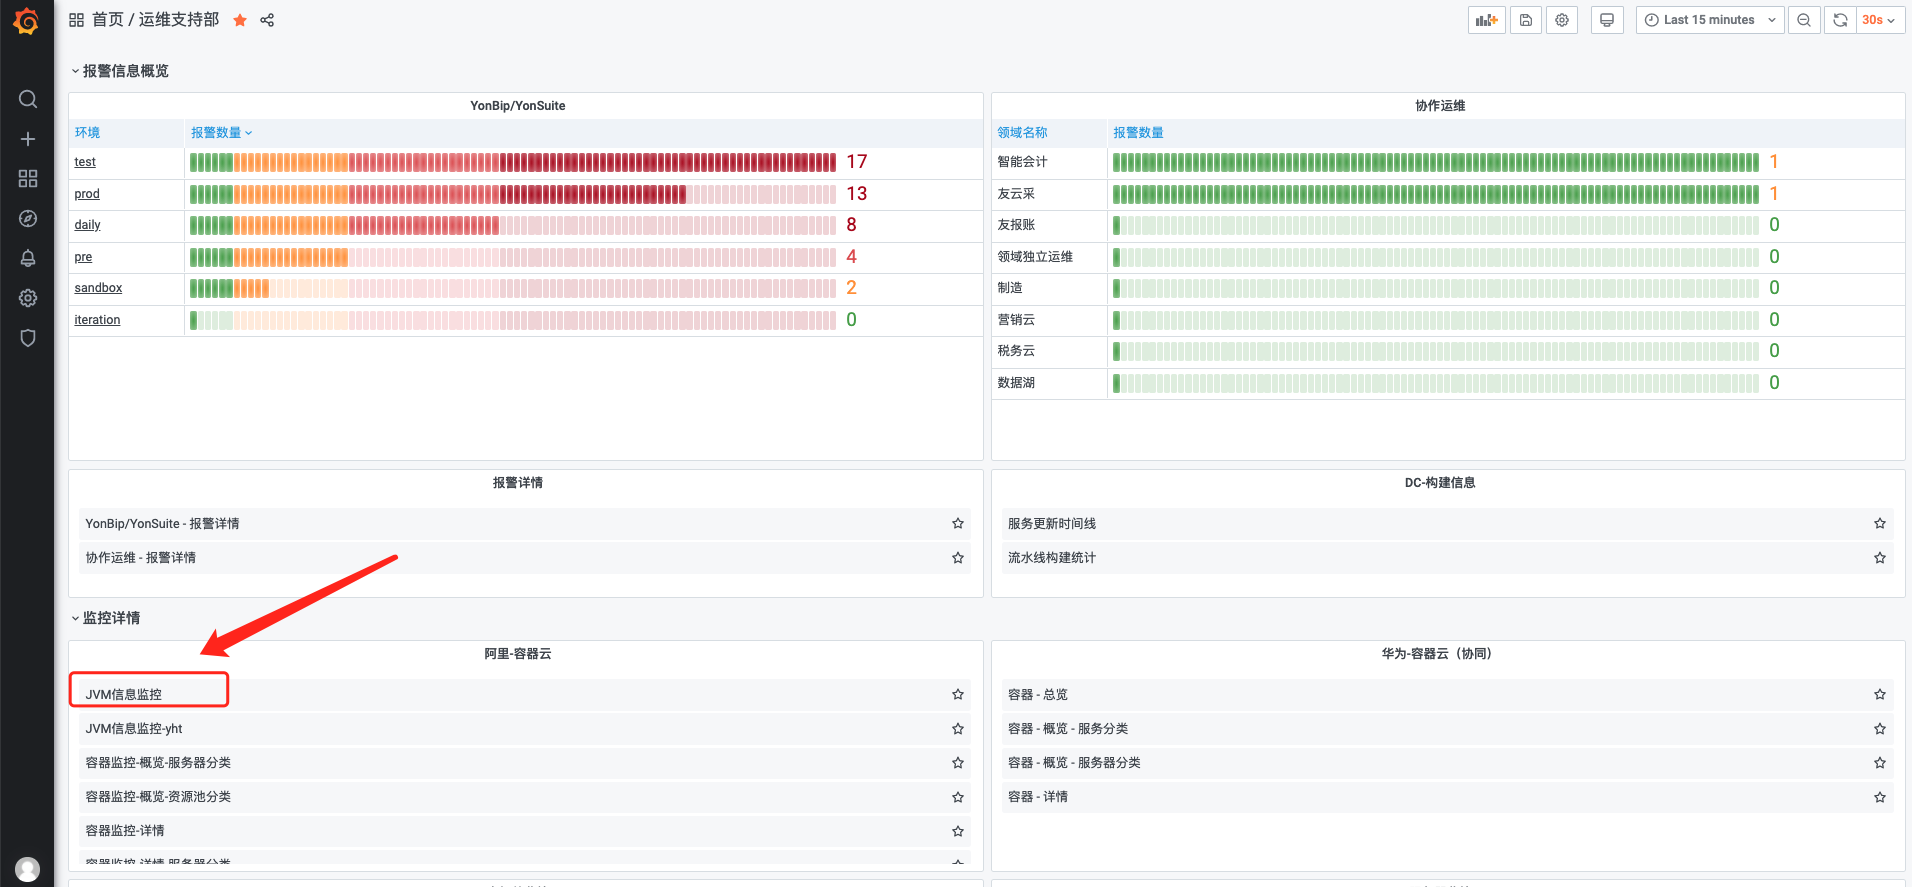The height and width of the screenshot is (887, 1912).
Task: Click the DC-构建信息 panel title
Action: 1440,483
